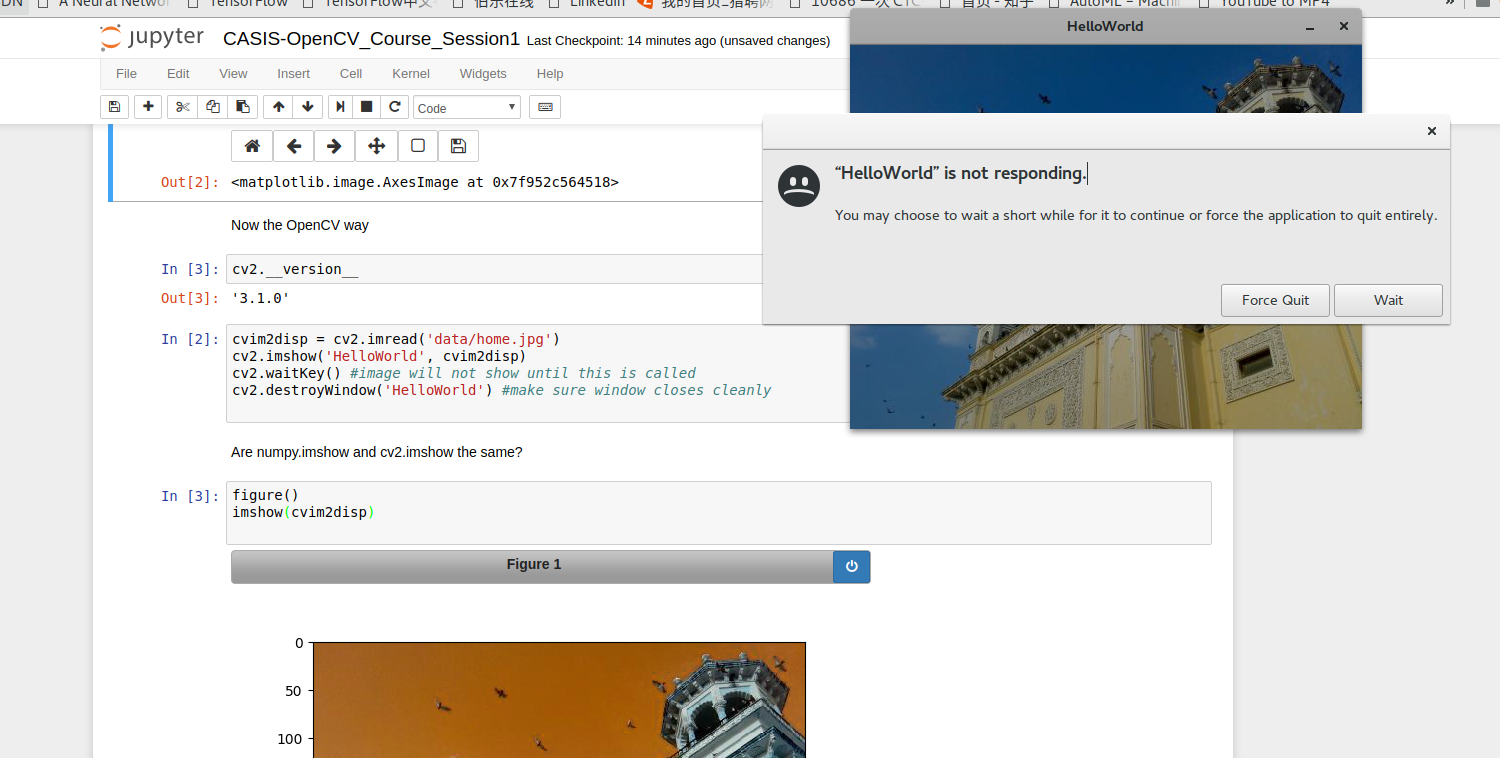
Task: Cut selected cell with the scissors icon
Action: [x=182, y=107]
